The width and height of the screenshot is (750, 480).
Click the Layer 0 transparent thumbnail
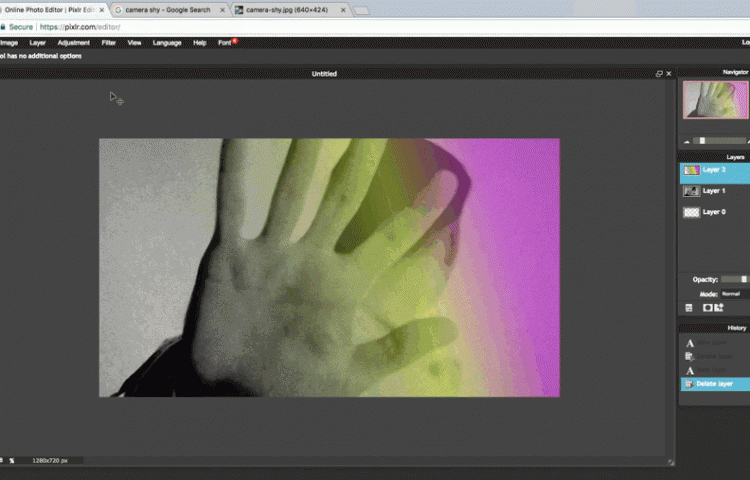691,212
